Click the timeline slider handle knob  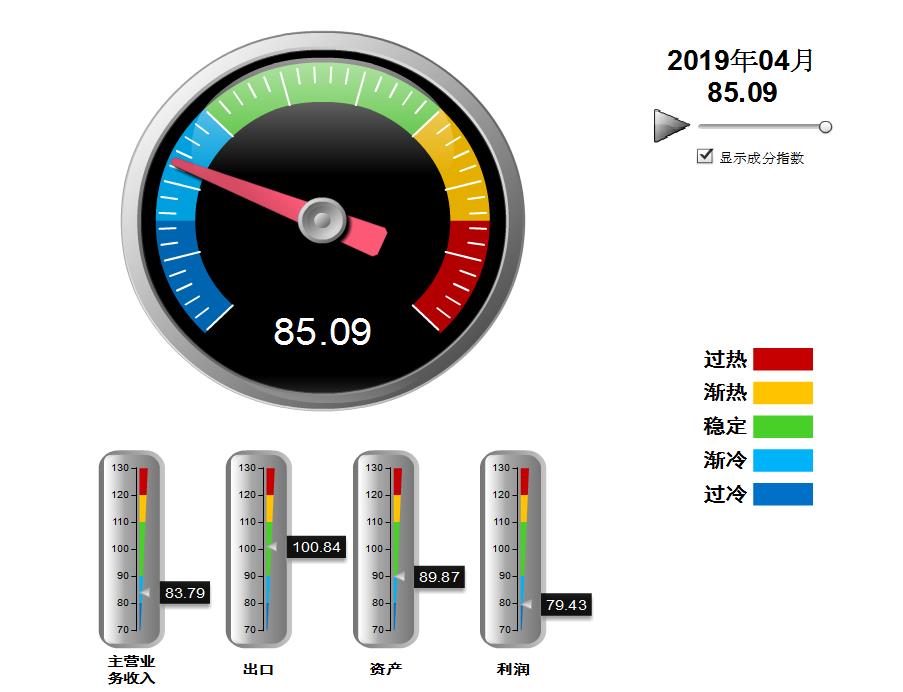click(825, 127)
